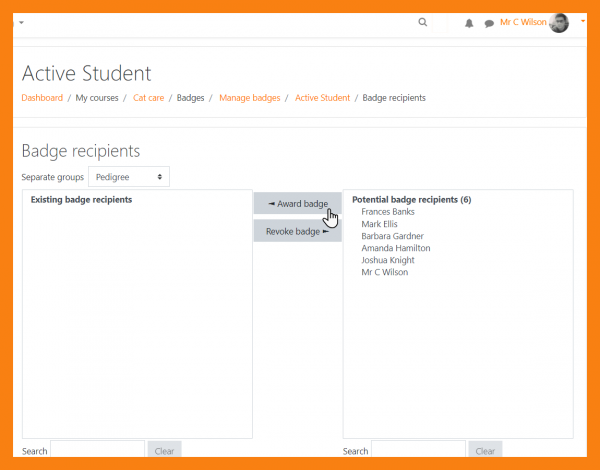This screenshot has width=600, height=470.
Task: Select Mark Ellis in potential recipients list
Action: point(379,224)
